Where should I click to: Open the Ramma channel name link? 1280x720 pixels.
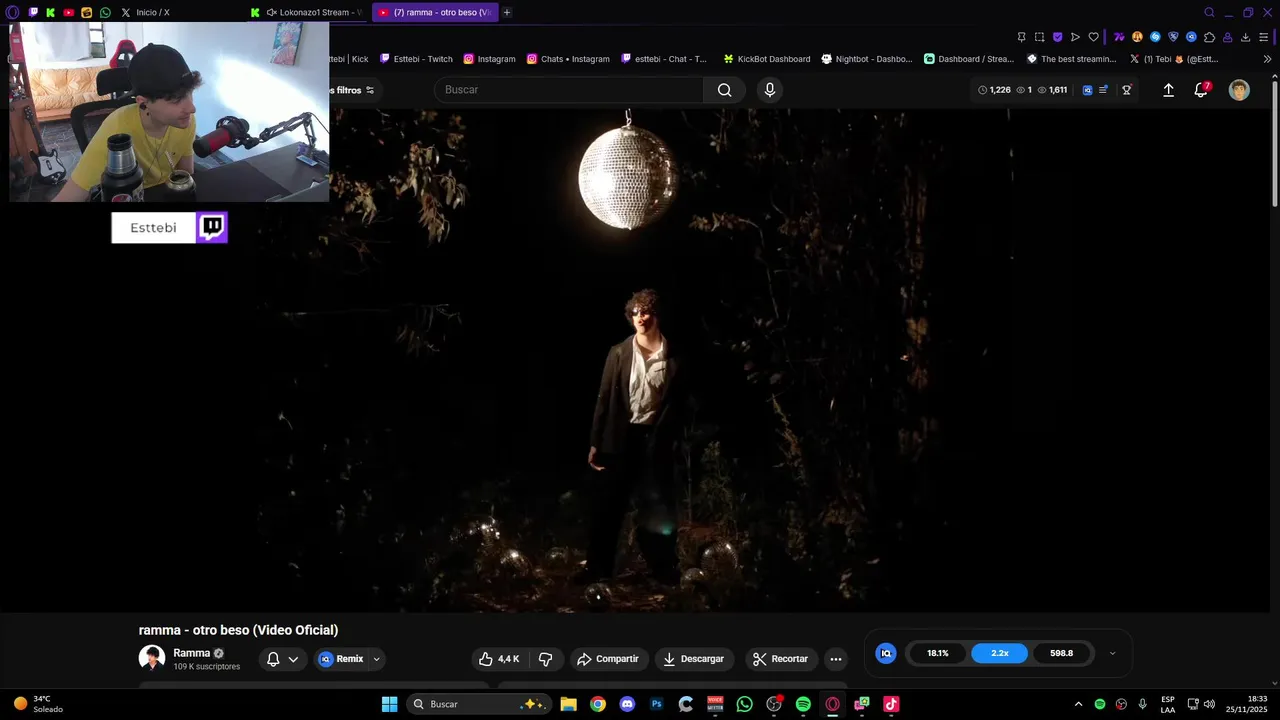point(192,653)
